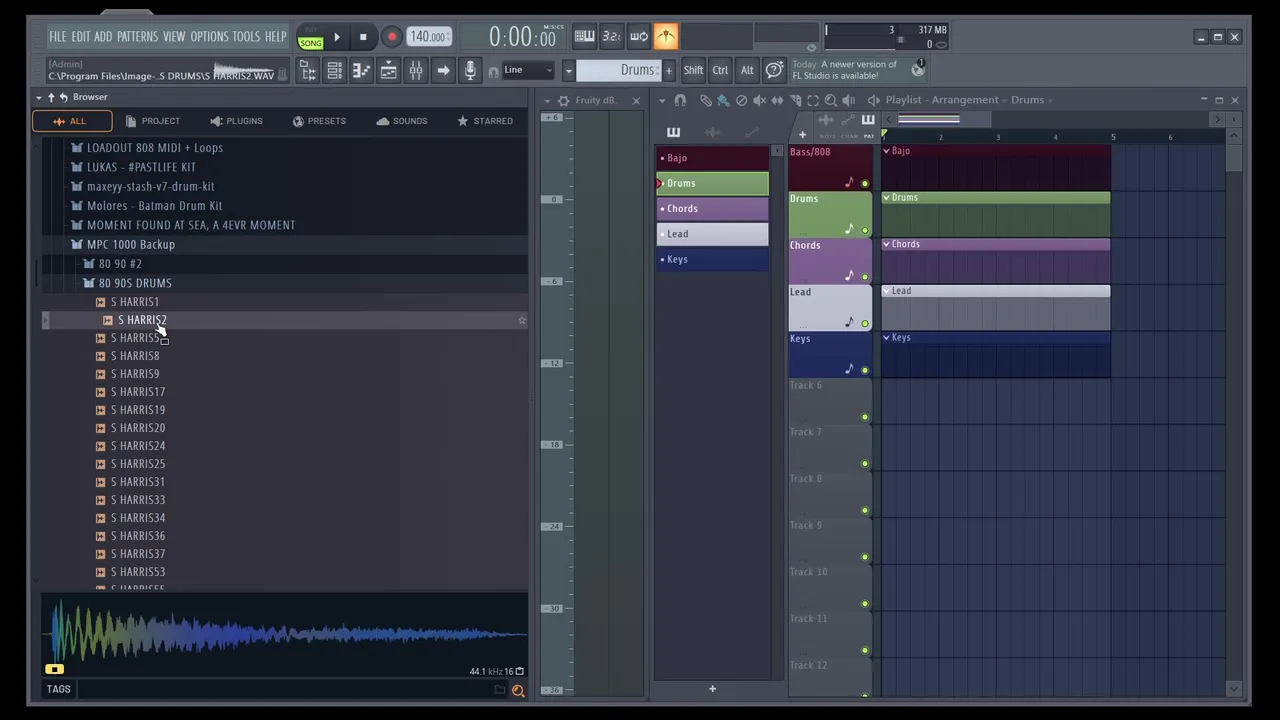The width and height of the screenshot is (1280, 720).
Task: Mute the Chords track
Action: [x=865, y=277]
